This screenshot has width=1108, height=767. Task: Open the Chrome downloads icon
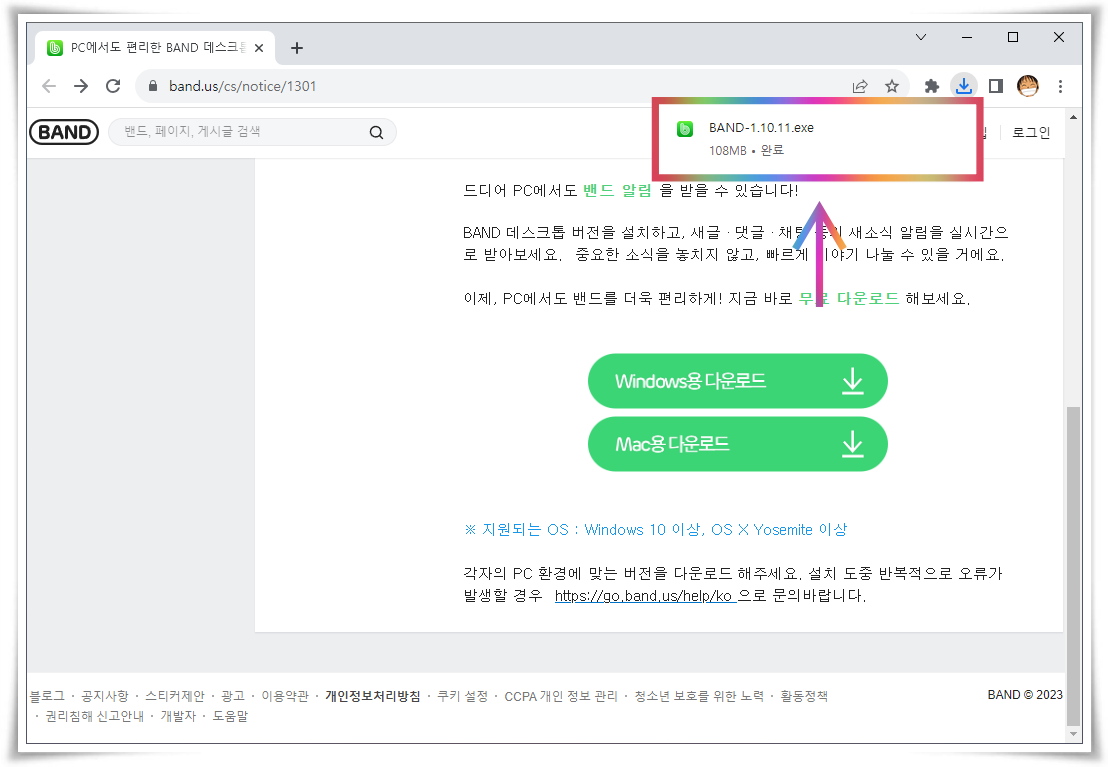tap(964, 86)
